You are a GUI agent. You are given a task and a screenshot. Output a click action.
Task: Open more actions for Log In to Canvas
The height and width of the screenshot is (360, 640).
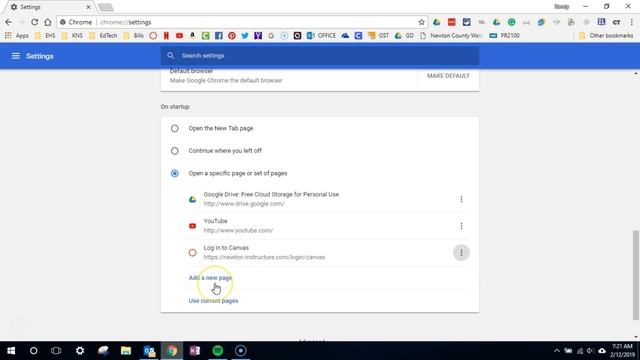coord(461,253)
